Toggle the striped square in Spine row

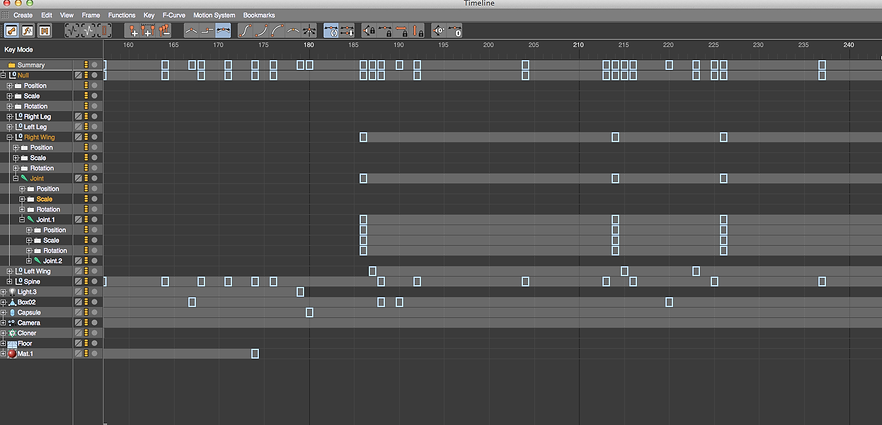pyautogui.click(x=78, y=281)
